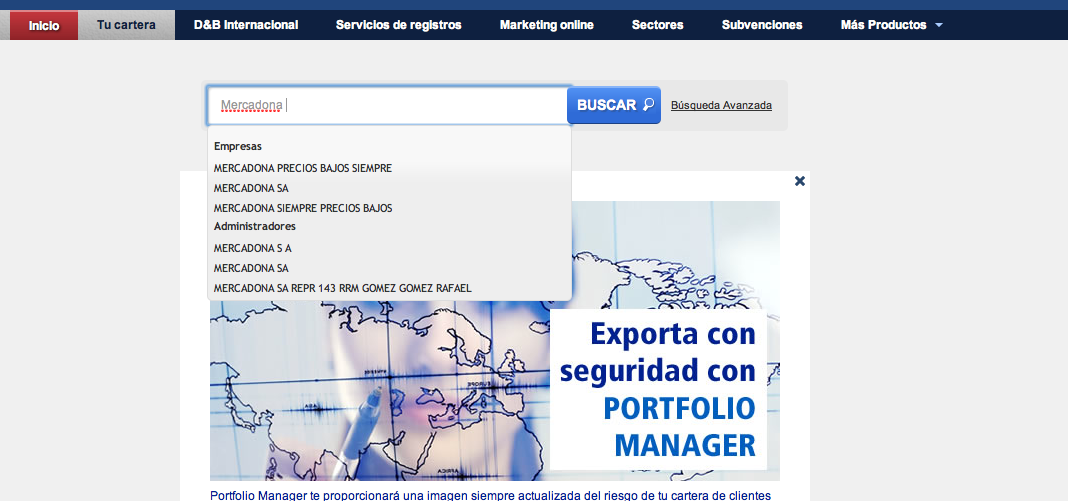1068x501 pixels.
Task: Choose MERCADONA SA under Administradores
Action: [x=251, y=268]
